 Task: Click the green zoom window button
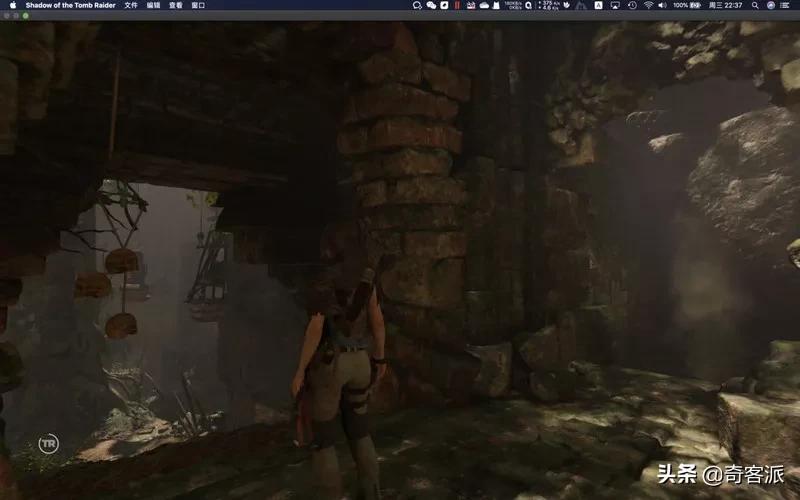click(x=26, y=16)
